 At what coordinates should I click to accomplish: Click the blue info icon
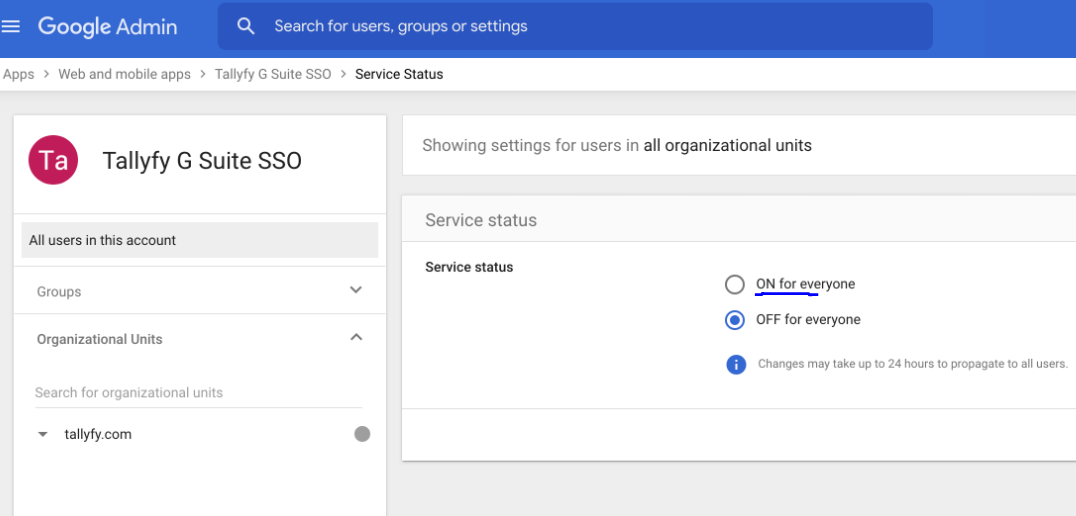[736, 364]
